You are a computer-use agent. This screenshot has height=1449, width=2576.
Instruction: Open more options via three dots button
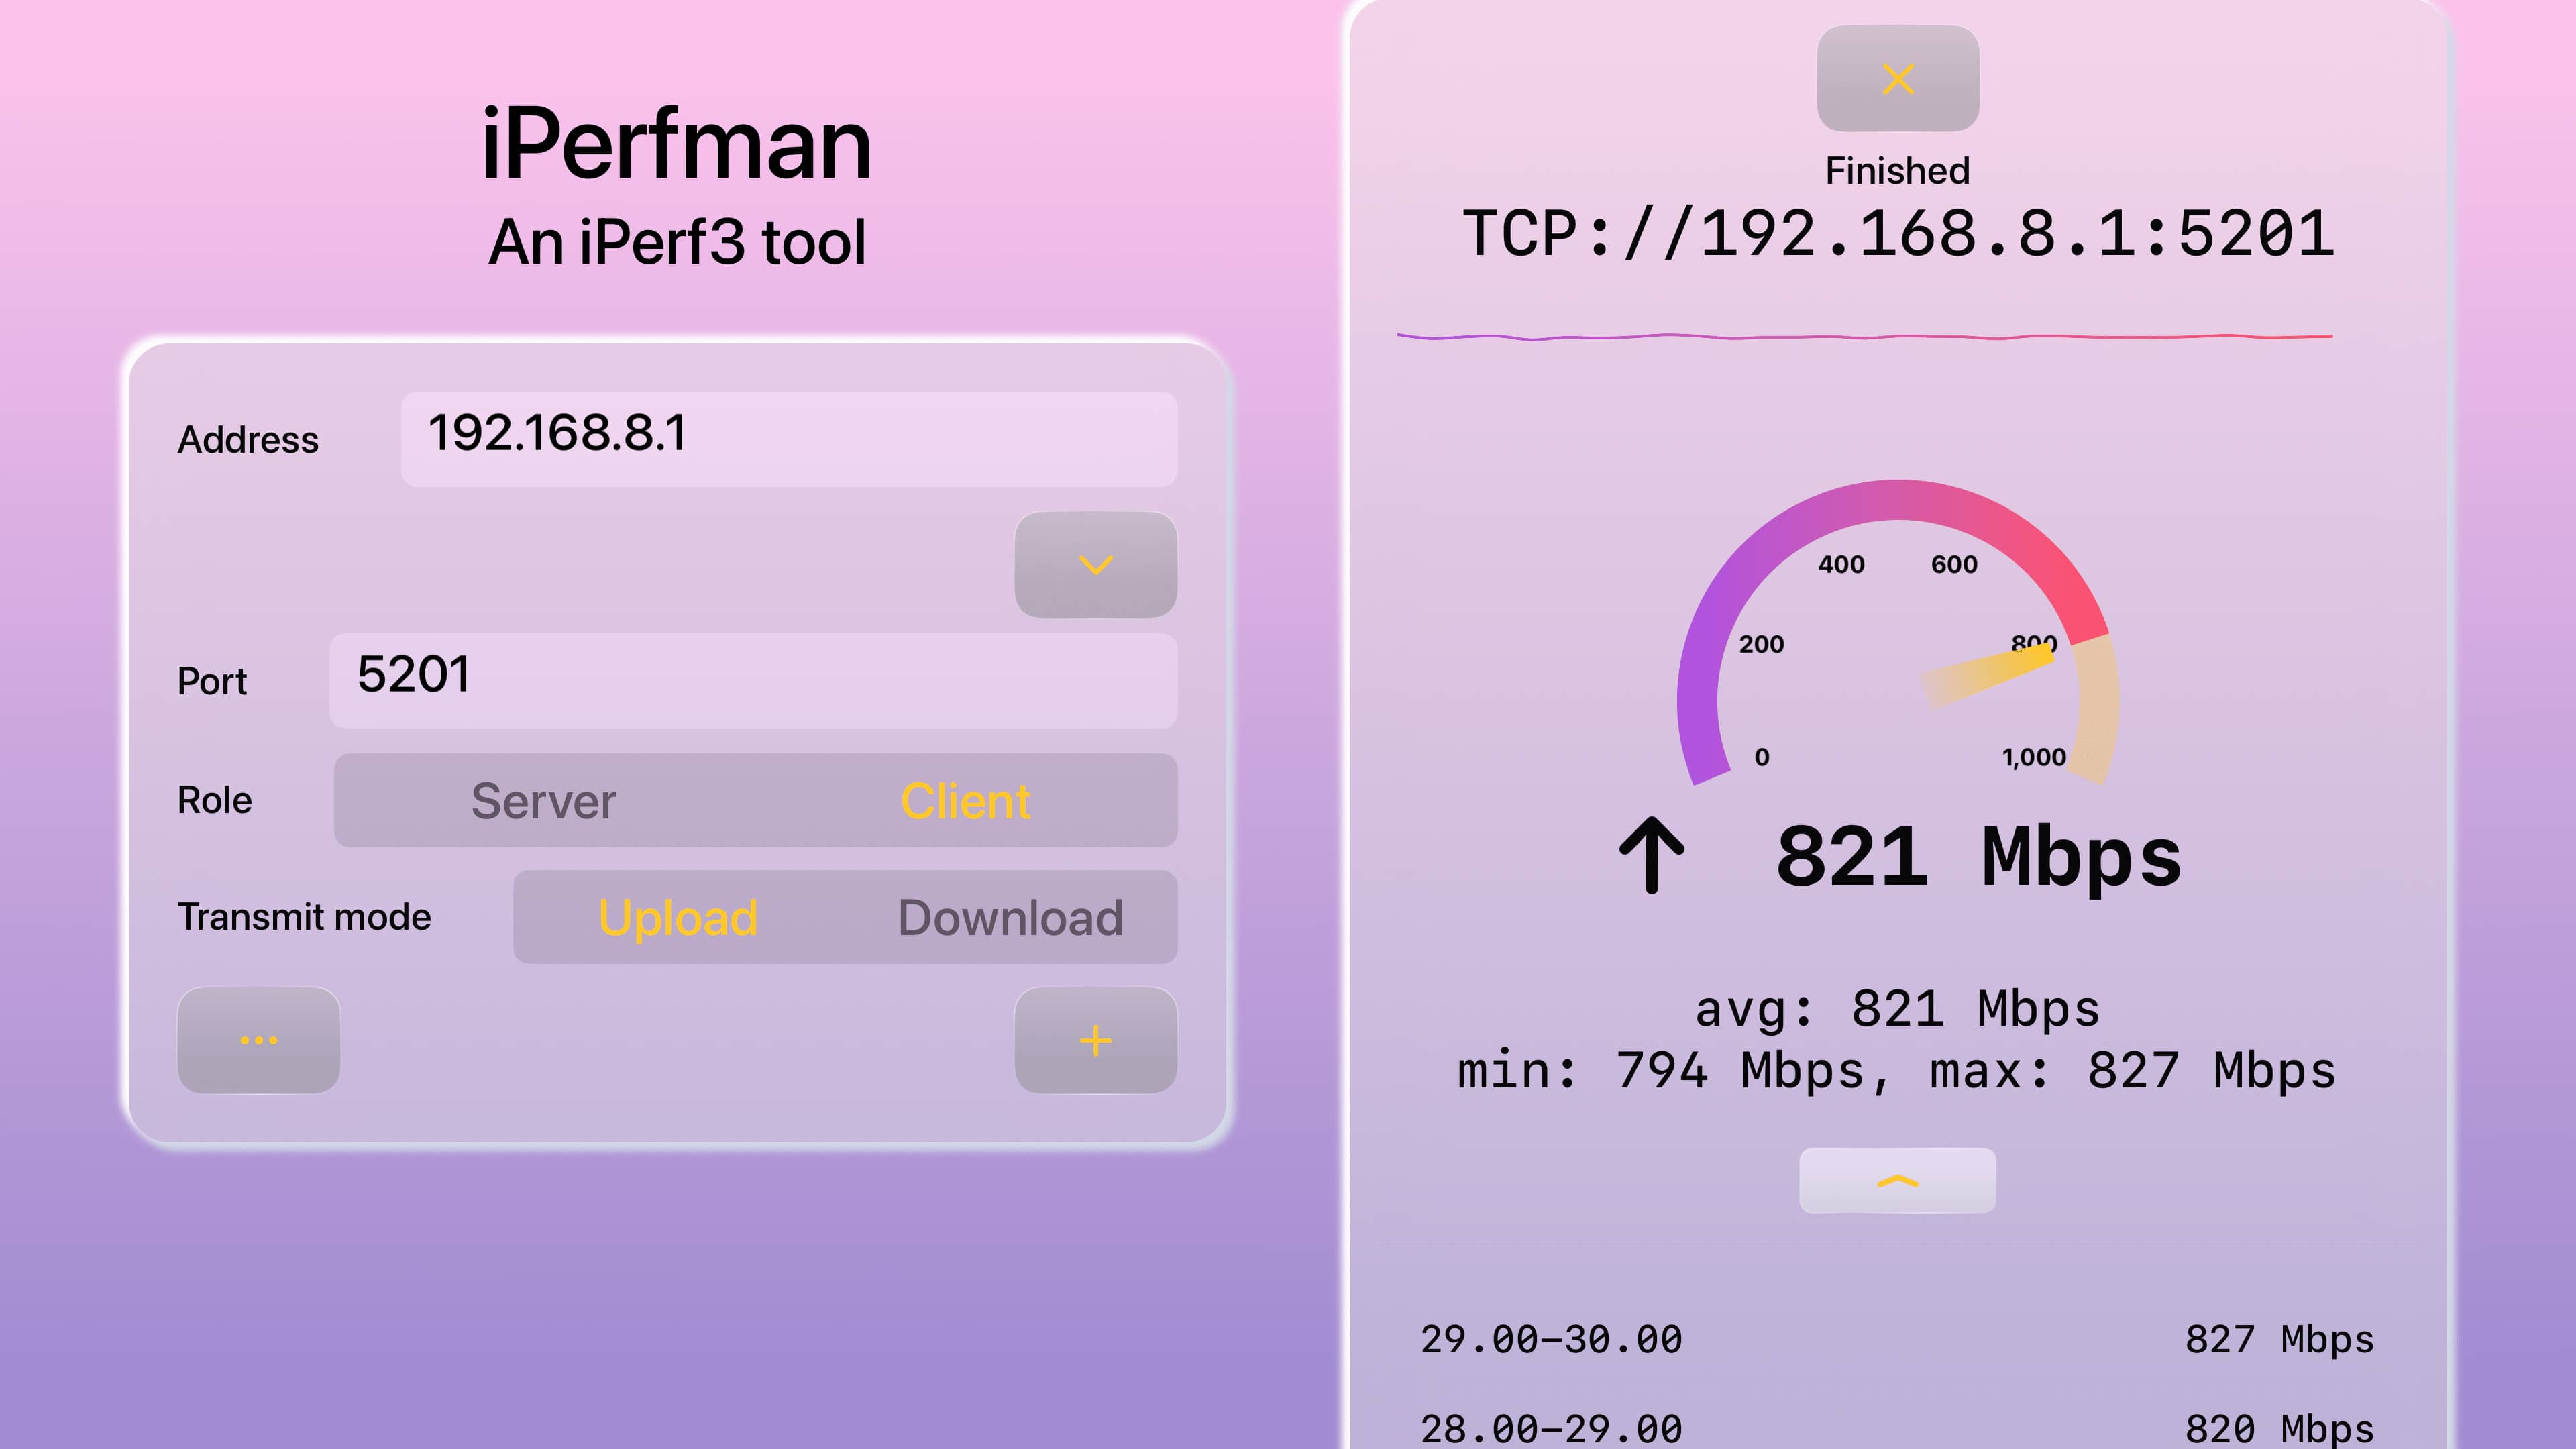258,1040
